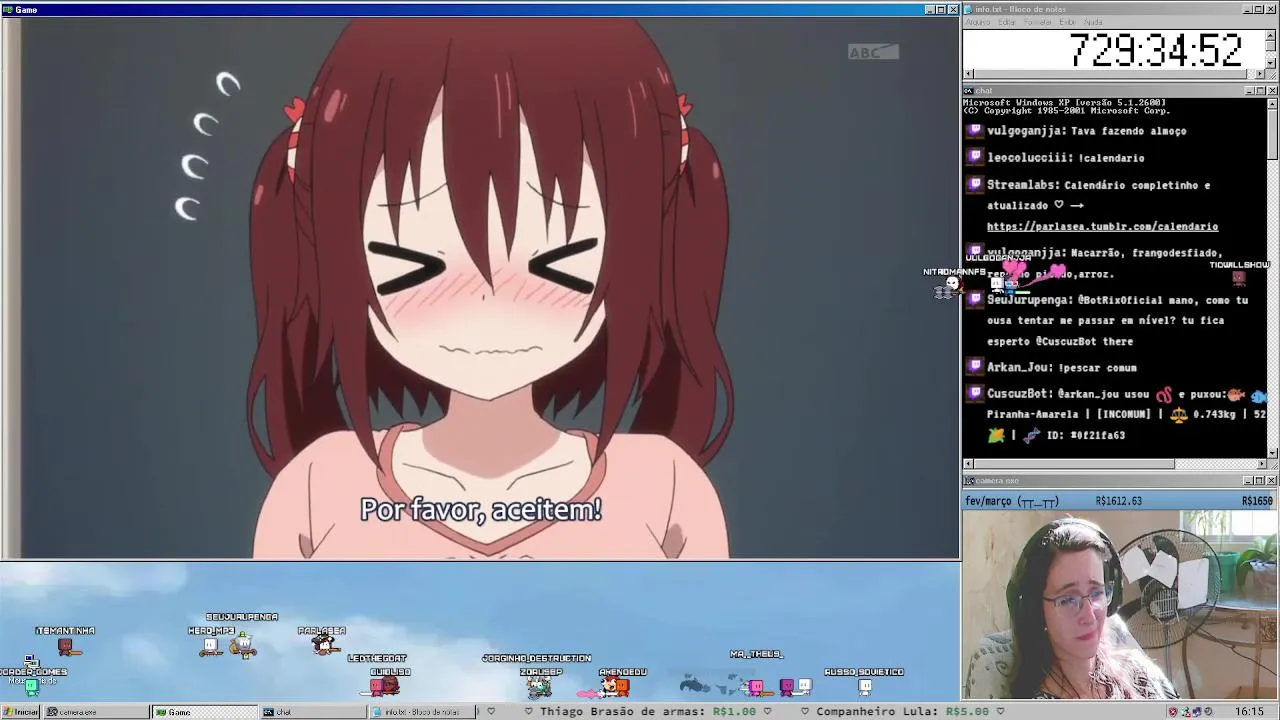
Task: Click the ZORUSBP avatar character
Action: tap(540, 686)
